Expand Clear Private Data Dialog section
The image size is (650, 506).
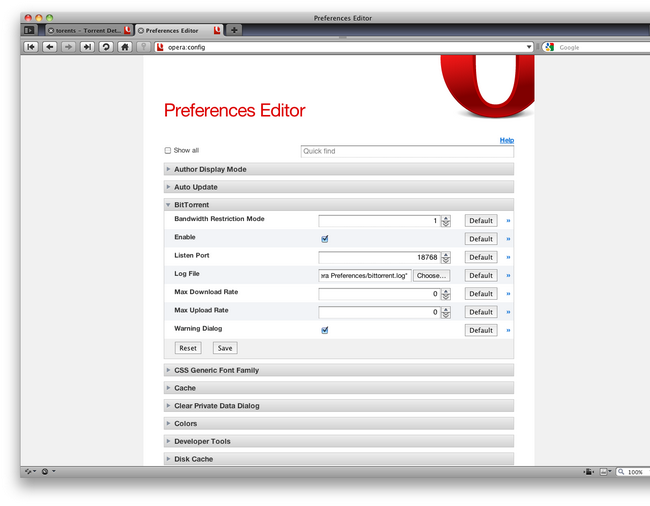[x=339, y=406]
